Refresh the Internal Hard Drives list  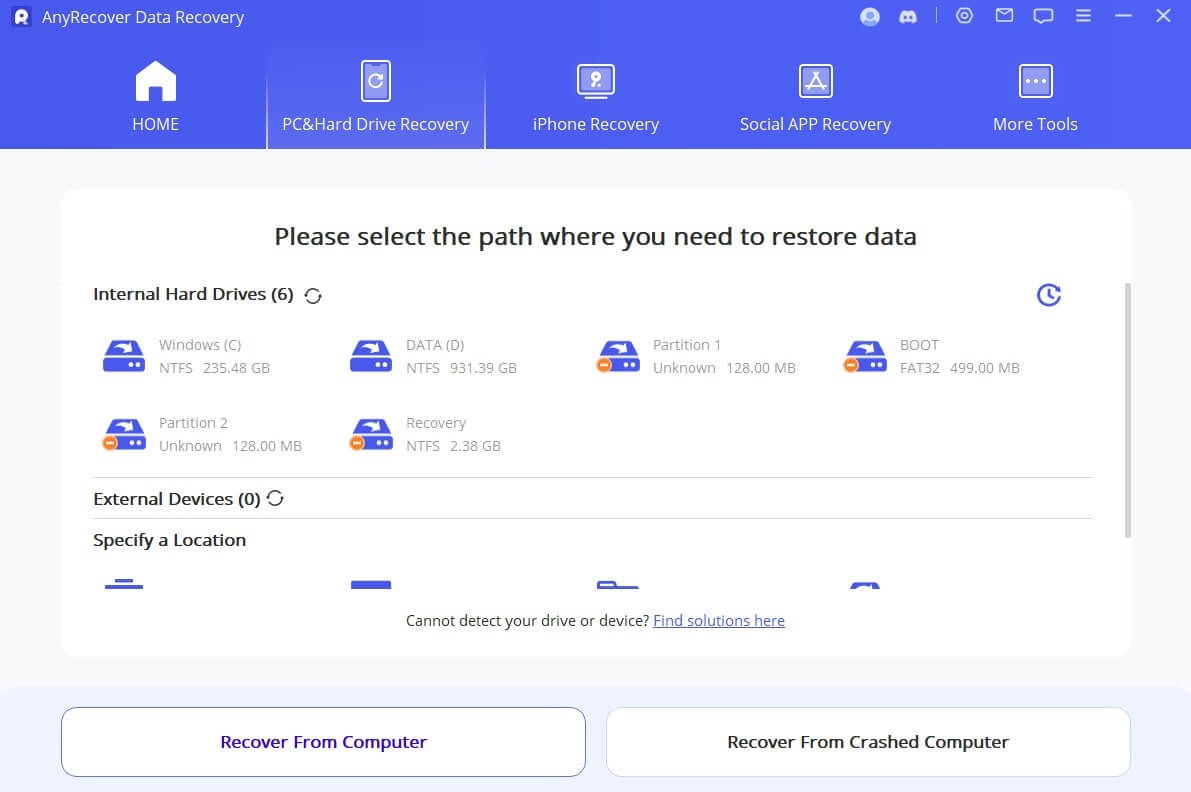pyautogui.click(x=313, y=295)
